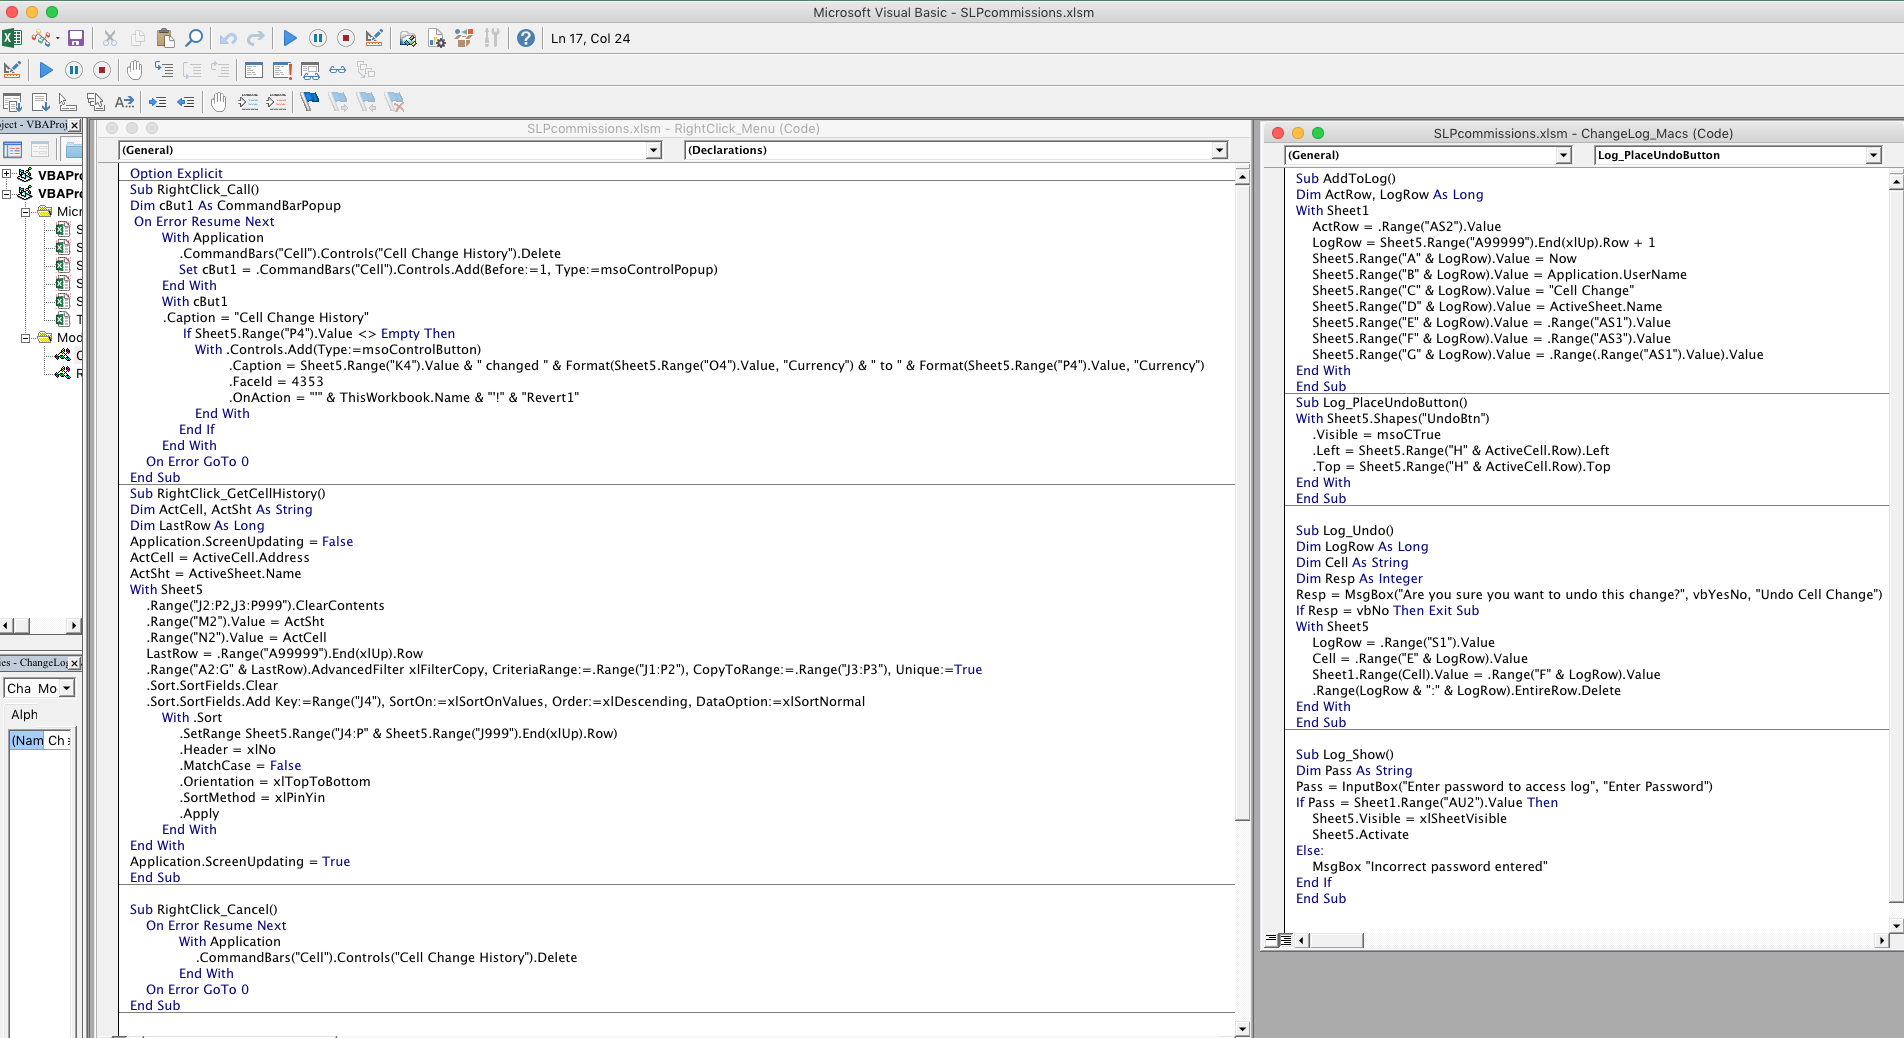
Task: Switch to Procedure View in the ChangeLog_Macs window
Action: click(1271, 940)
